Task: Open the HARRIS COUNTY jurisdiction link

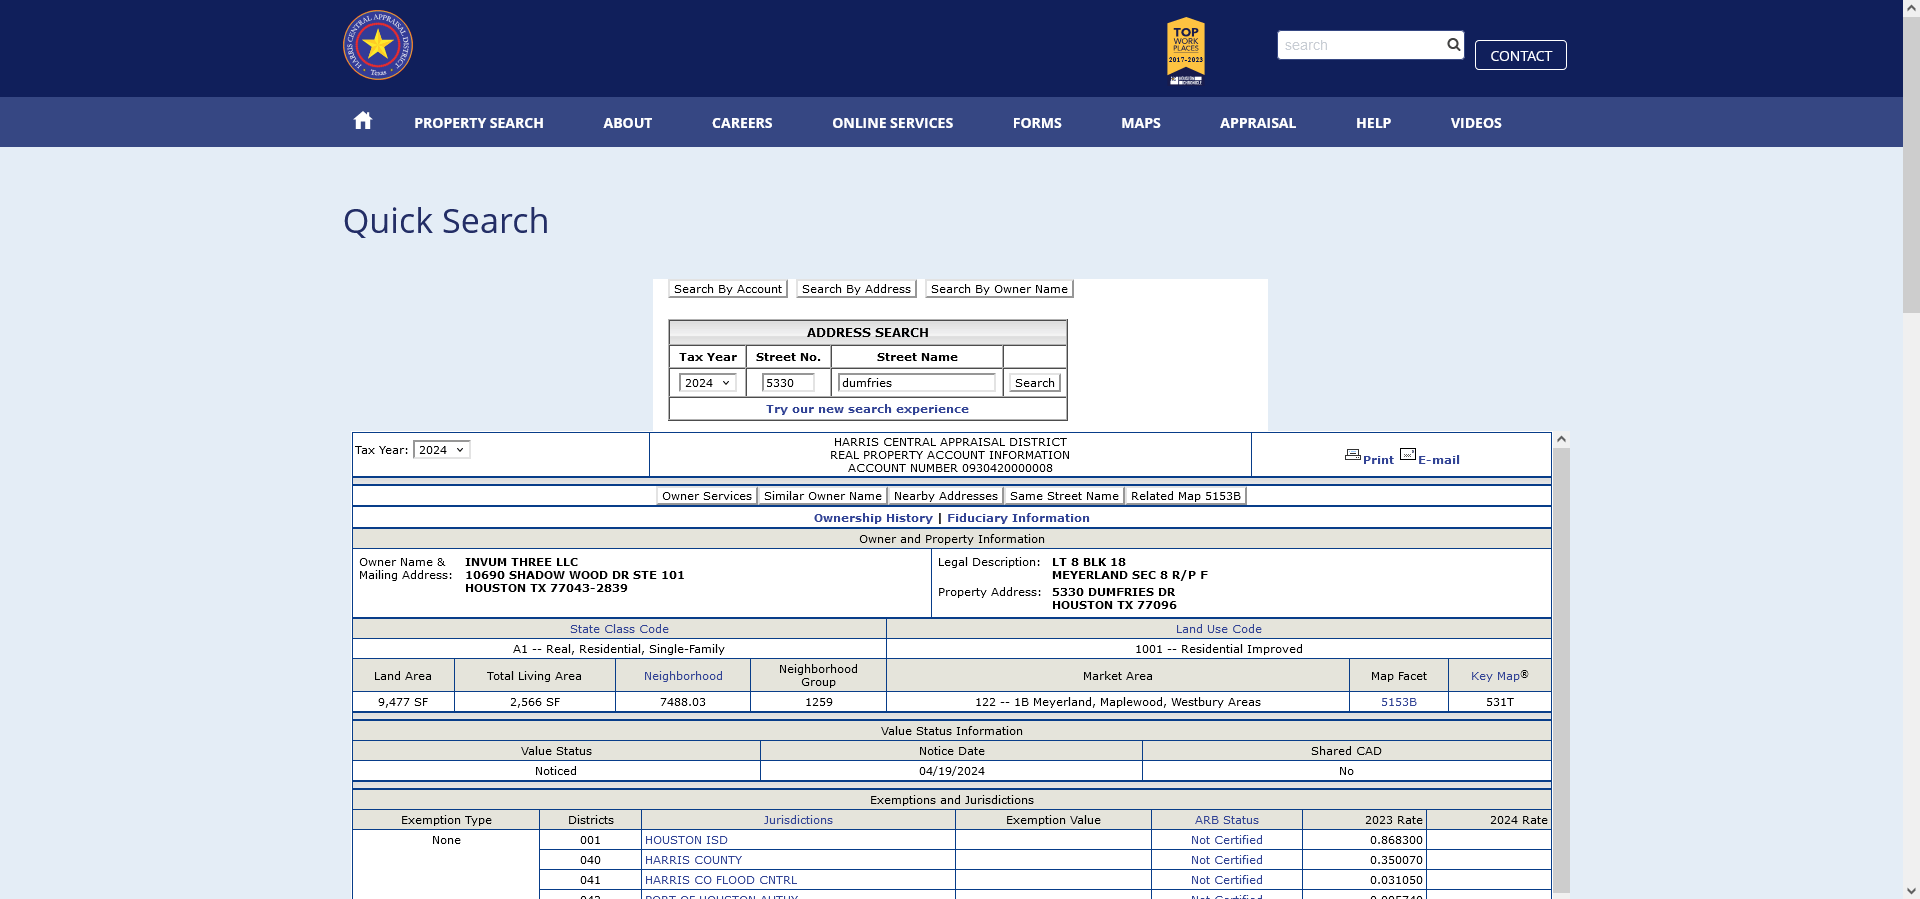Action: pyautogui.click(x=693, y=860)
